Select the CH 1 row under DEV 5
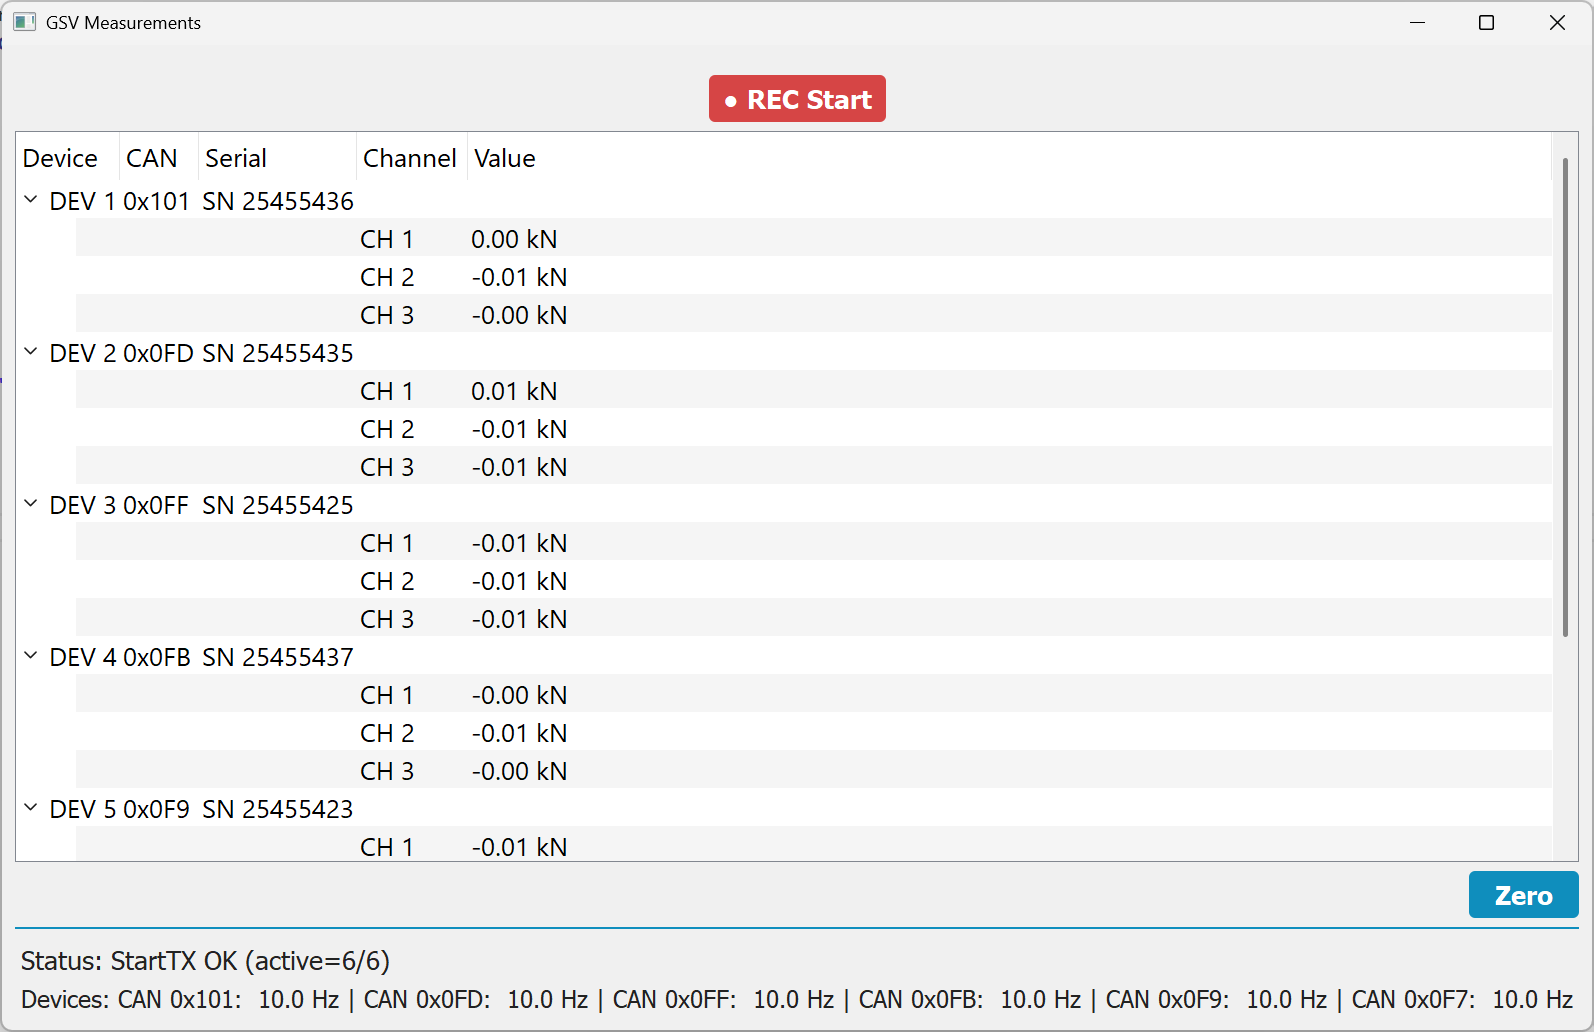Image resolution: width=1594 pixels, height=1032 pixels. click(813, 845)
